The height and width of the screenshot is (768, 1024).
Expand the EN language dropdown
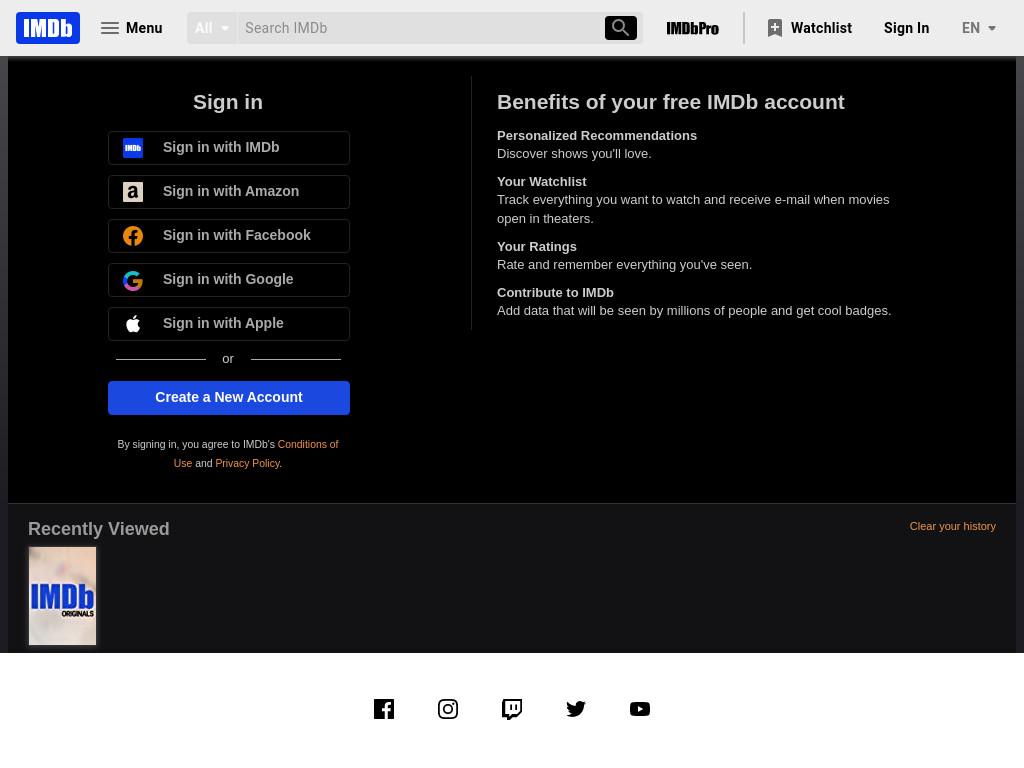978,28
